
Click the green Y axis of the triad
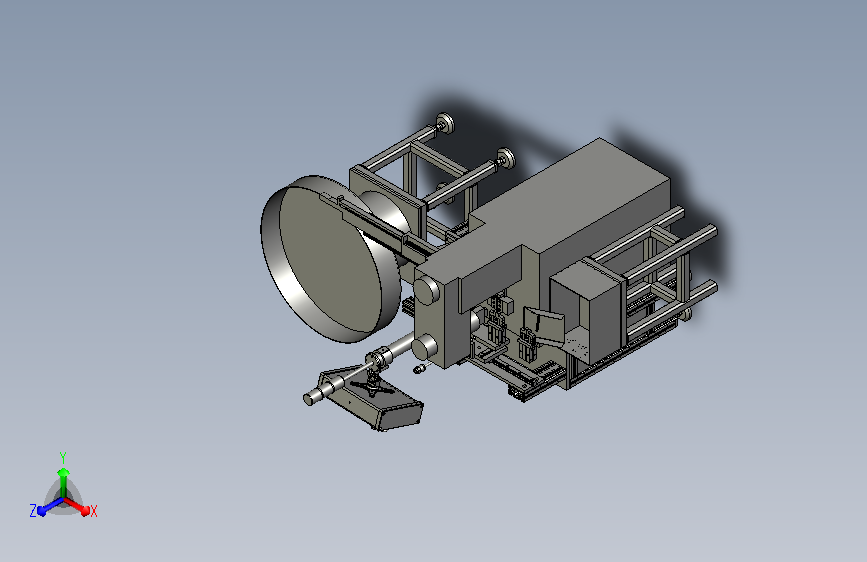coord(63,481)
